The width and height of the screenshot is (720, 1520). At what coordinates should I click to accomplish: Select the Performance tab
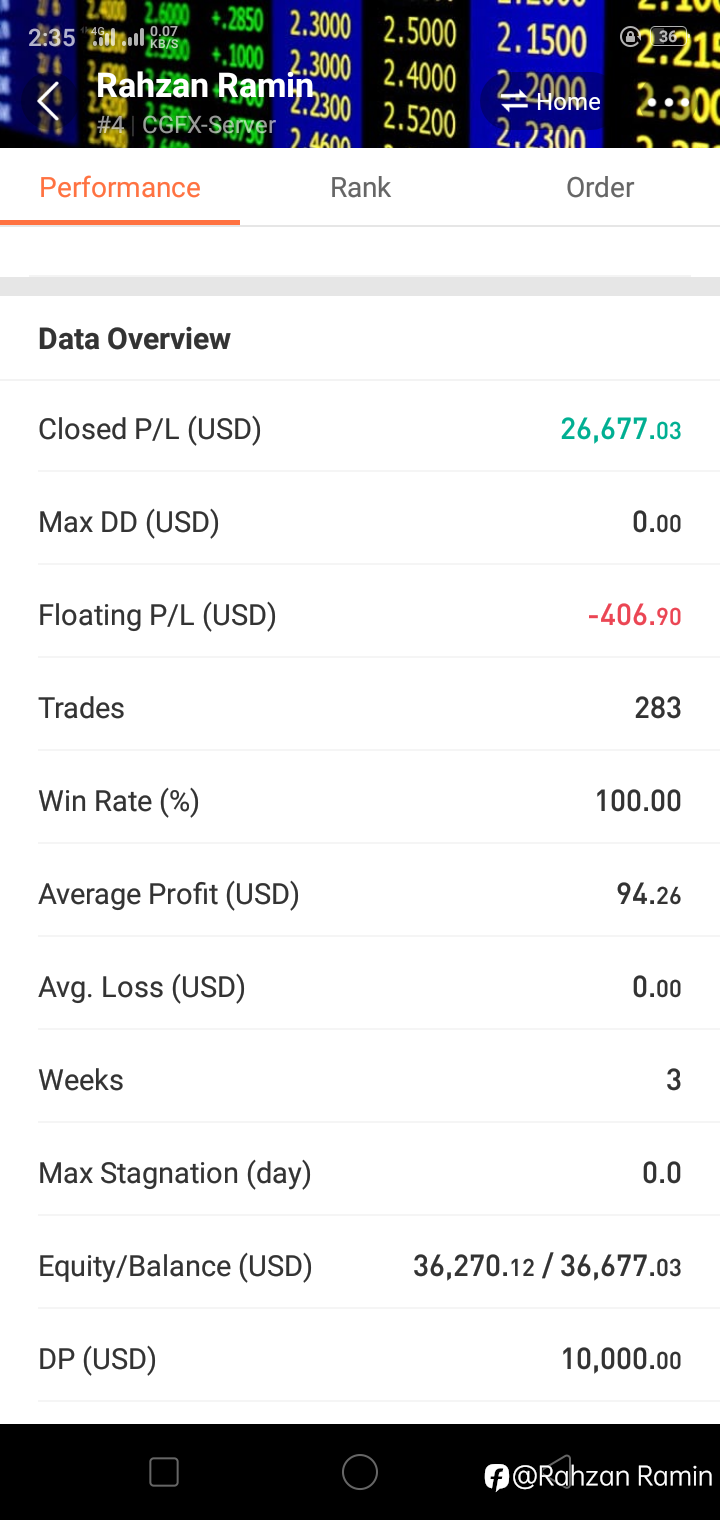pyautogui.click(x=120, y=188)
